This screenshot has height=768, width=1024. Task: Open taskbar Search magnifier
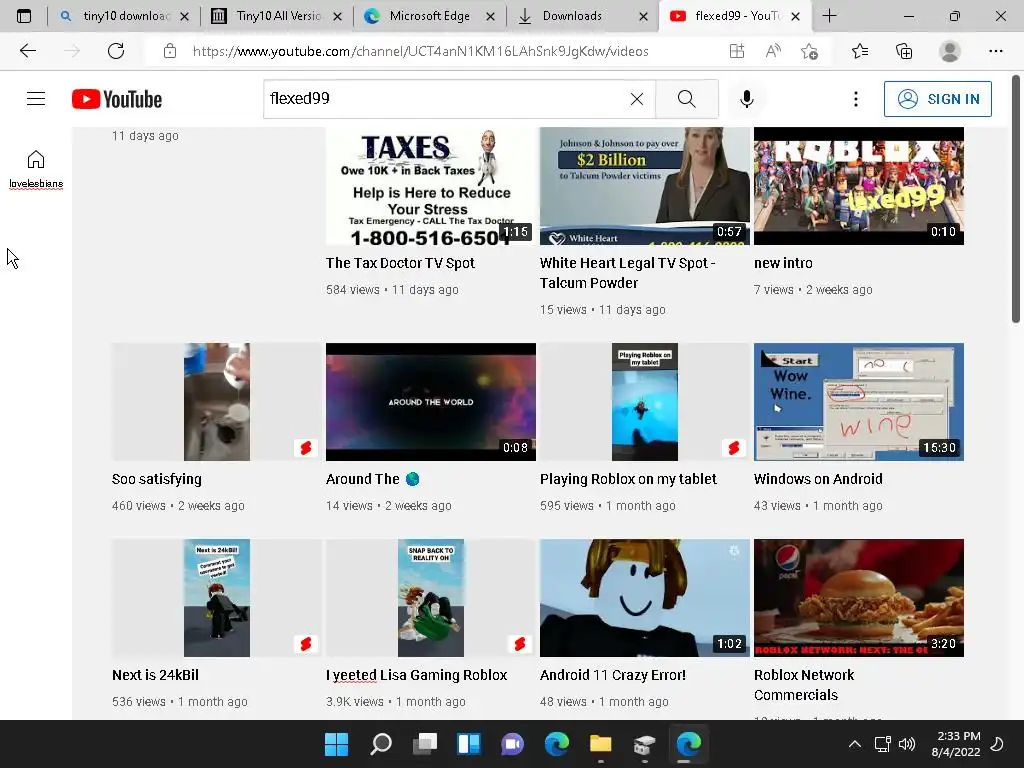click(381, 744)
